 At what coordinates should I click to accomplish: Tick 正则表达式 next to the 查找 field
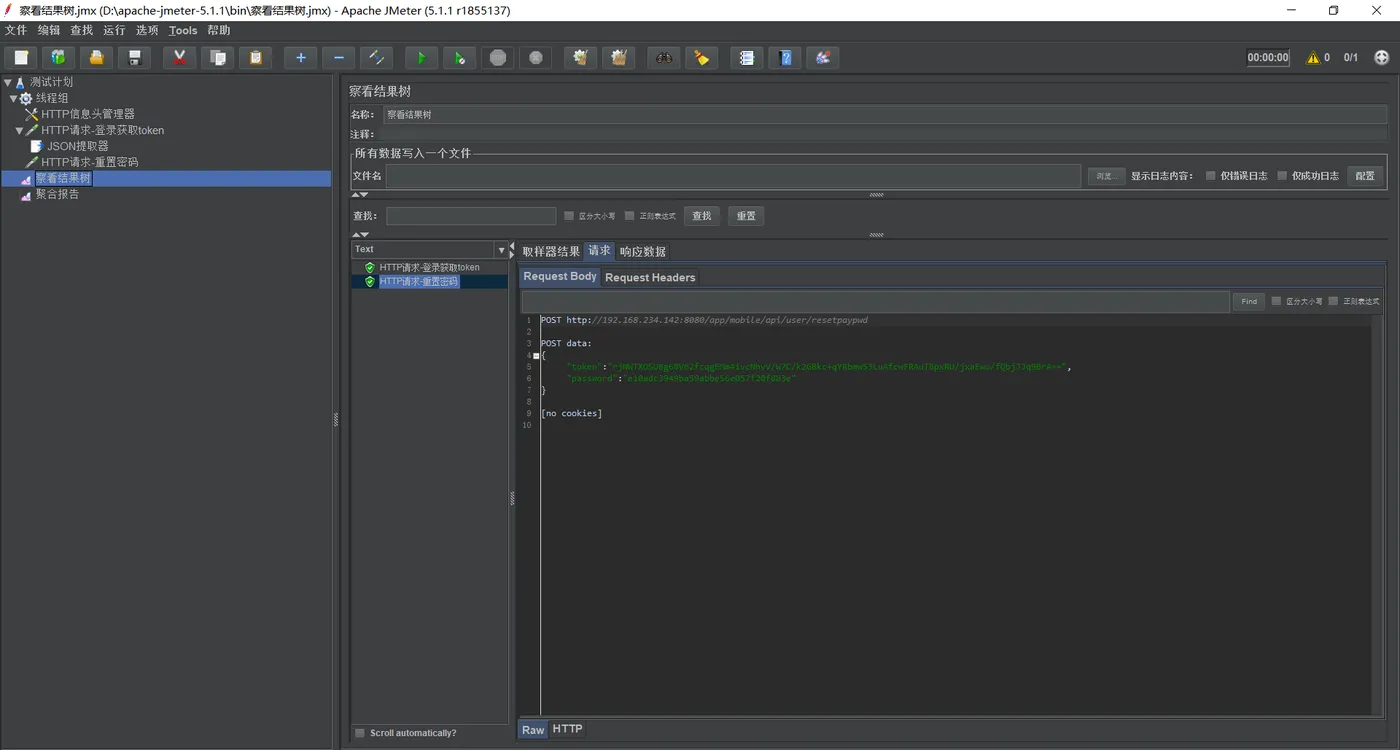click(629, 215)
